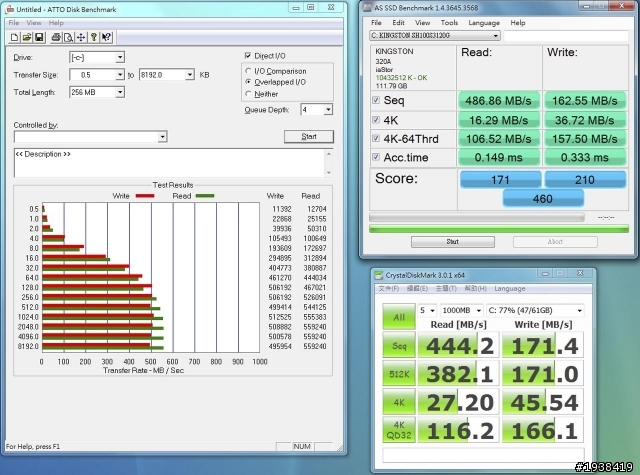Uncheck the Seq test checkbox in AS SSD
The width and height of the screenshot is (640, 475).
coord(376,100)
